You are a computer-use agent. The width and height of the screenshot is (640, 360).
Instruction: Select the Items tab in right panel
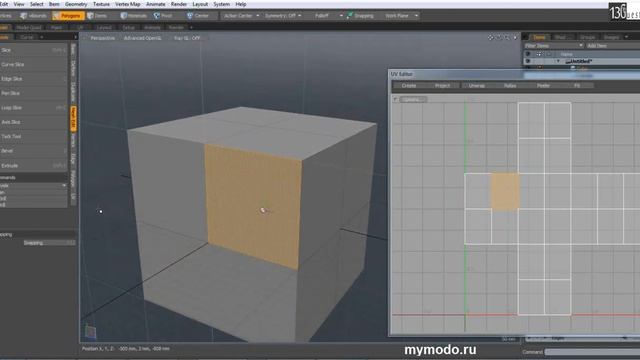[x=540, y=37]
